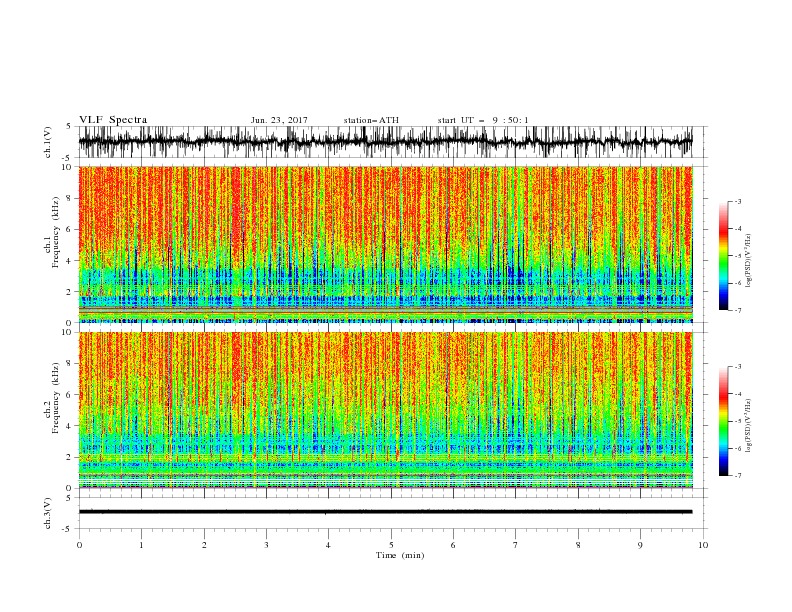The height and width of the screenshot is (612, 792).
Task: Click the ch.3 flat waveform trace
Action: pos(385,512)
